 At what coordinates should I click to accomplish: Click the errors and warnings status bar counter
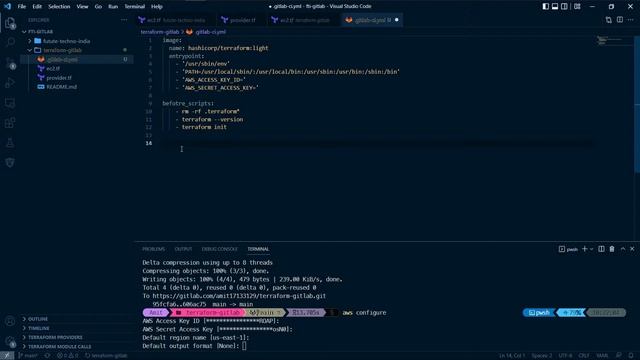[x=68, y=356]
